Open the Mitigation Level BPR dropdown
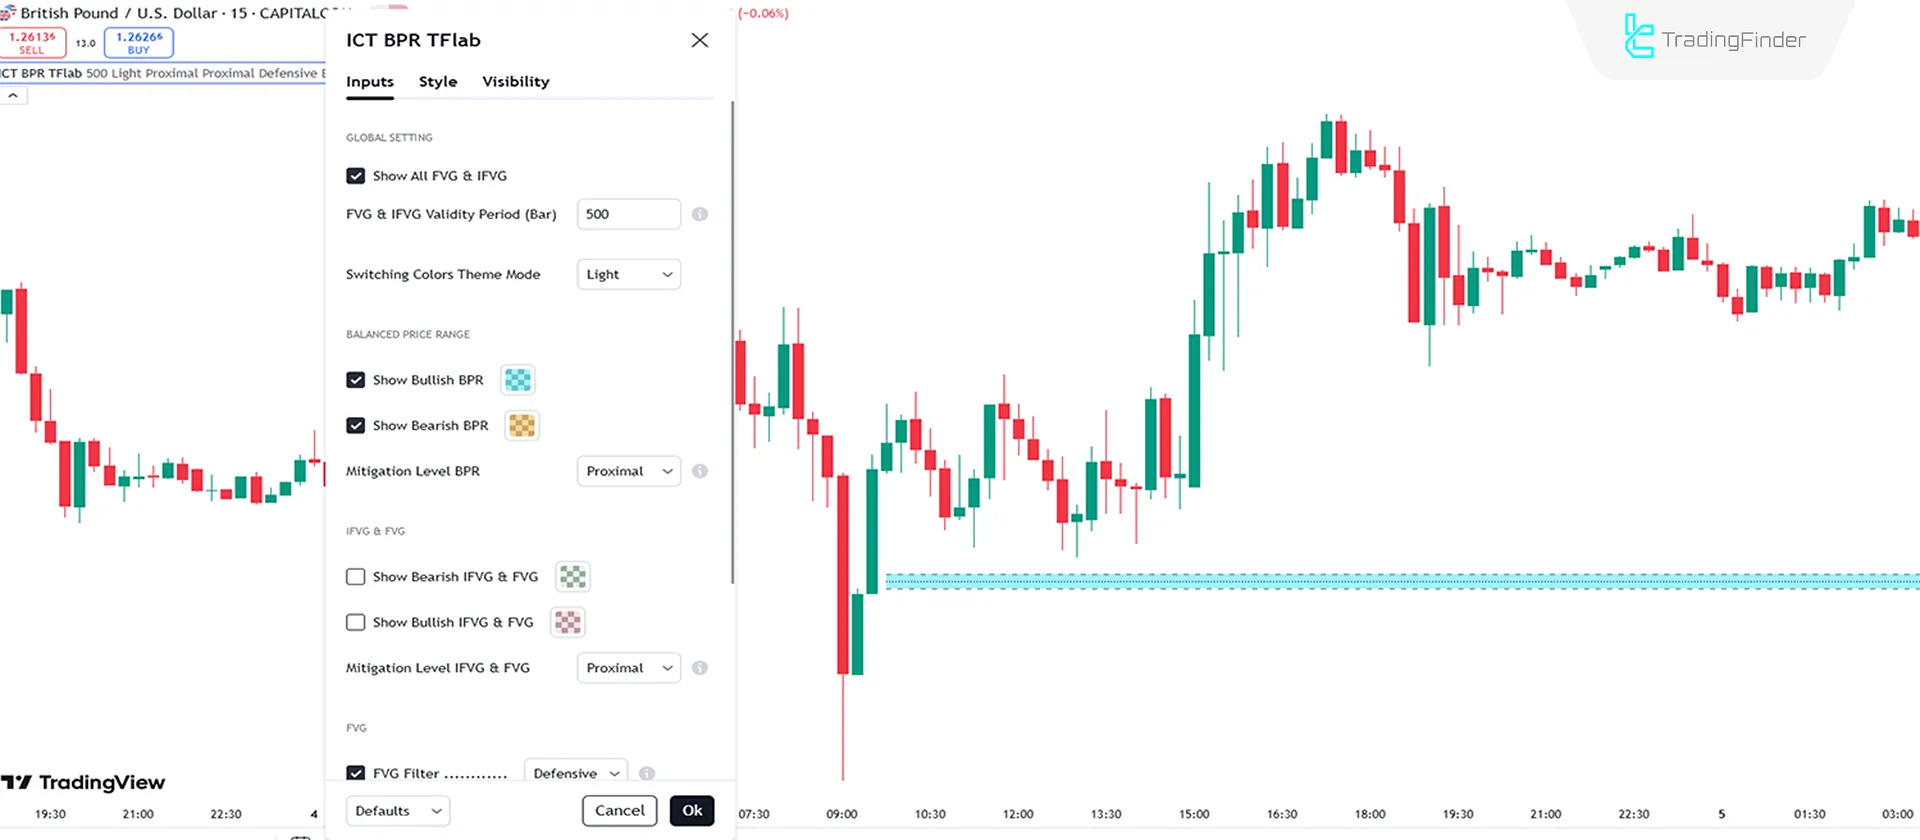The height and width of the screenshot is (840, 1920). pyautogui.click(x=628, y=471)
